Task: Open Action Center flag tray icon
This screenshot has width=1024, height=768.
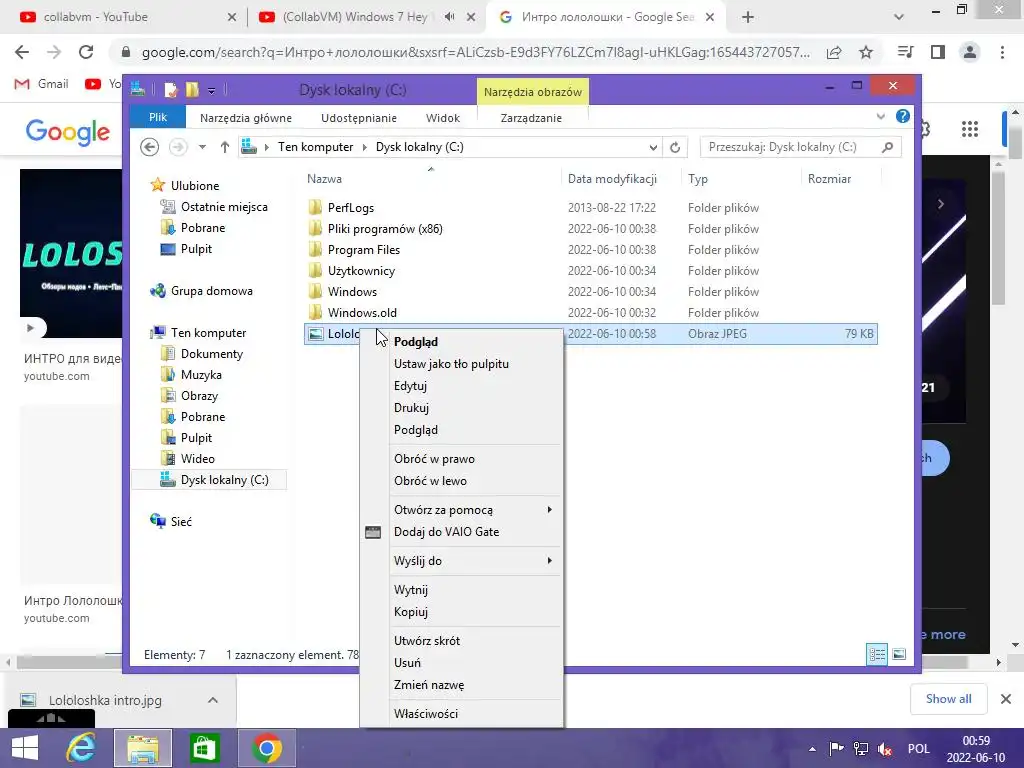Action: (x=836, y=749)
